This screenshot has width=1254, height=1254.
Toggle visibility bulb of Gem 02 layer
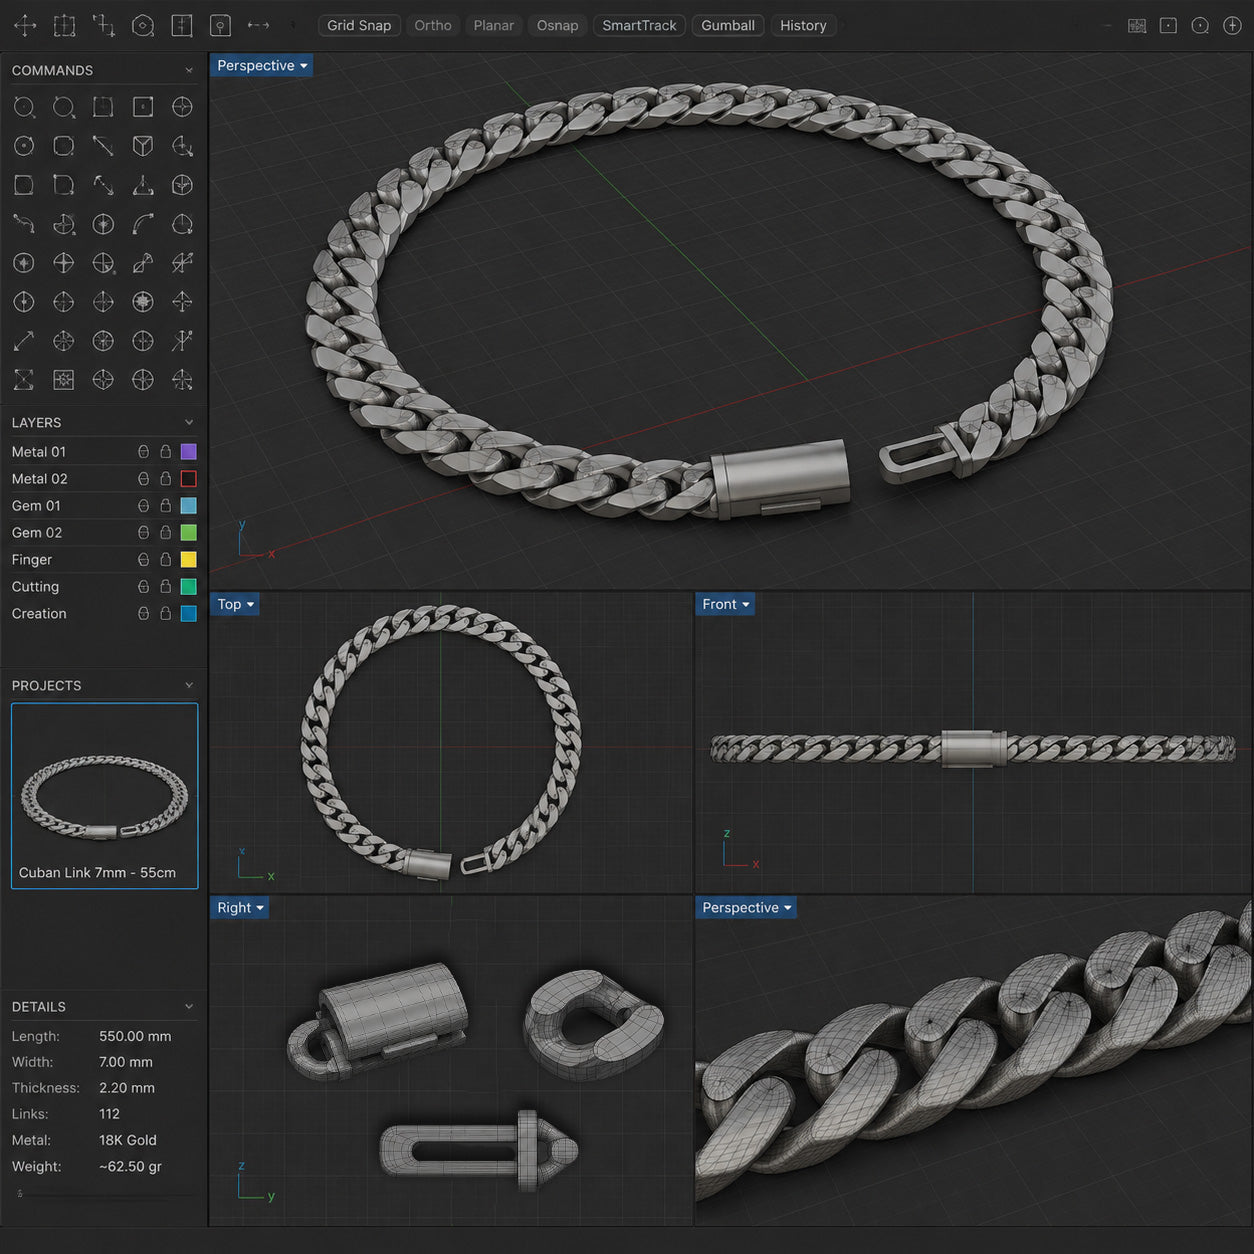coord(143,533)
